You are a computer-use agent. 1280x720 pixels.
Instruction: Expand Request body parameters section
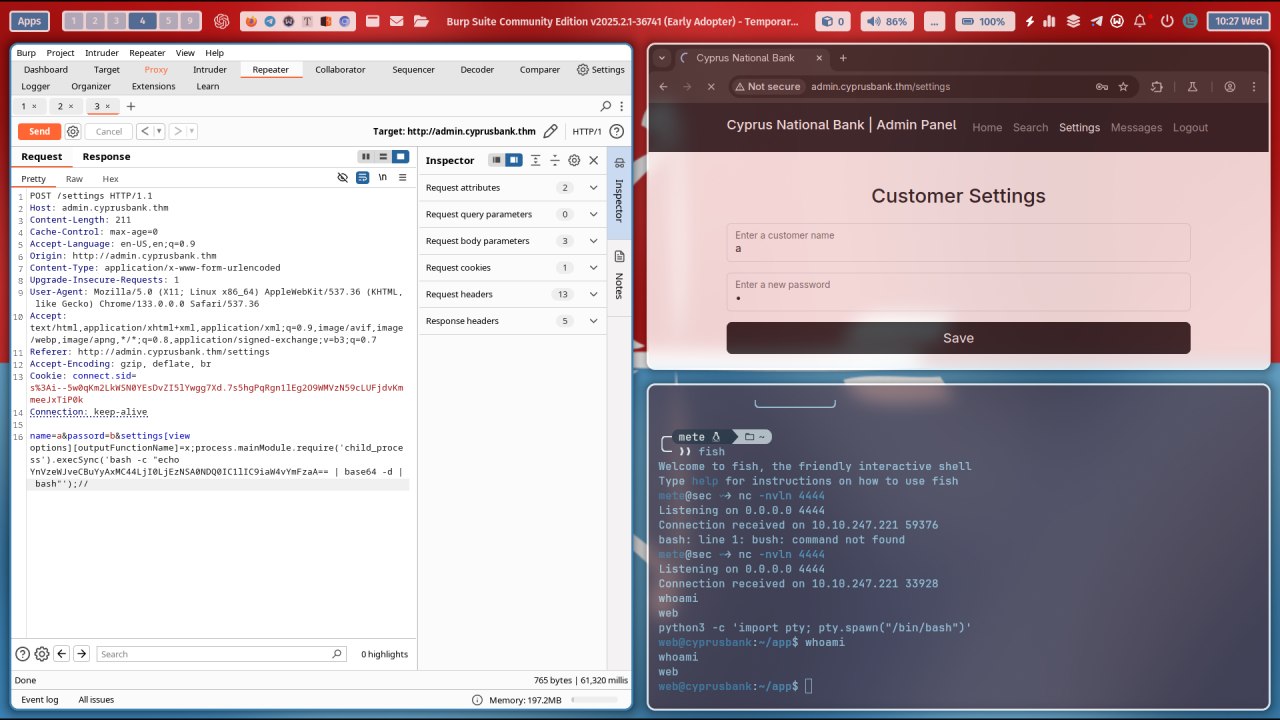[x=593, y=241]
